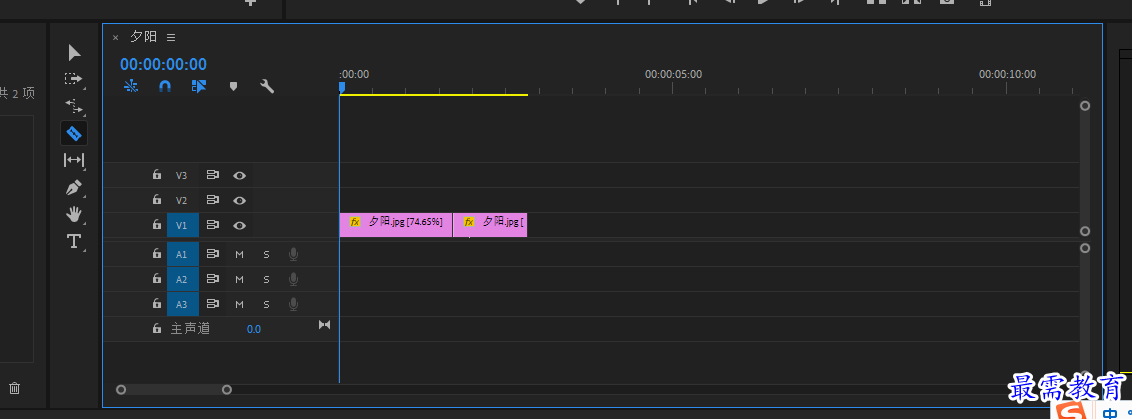Toggle timeline Snap magnet icon
Image resolution: width=1132 pixels, height=419 pixels.
[x=165, y=86]
